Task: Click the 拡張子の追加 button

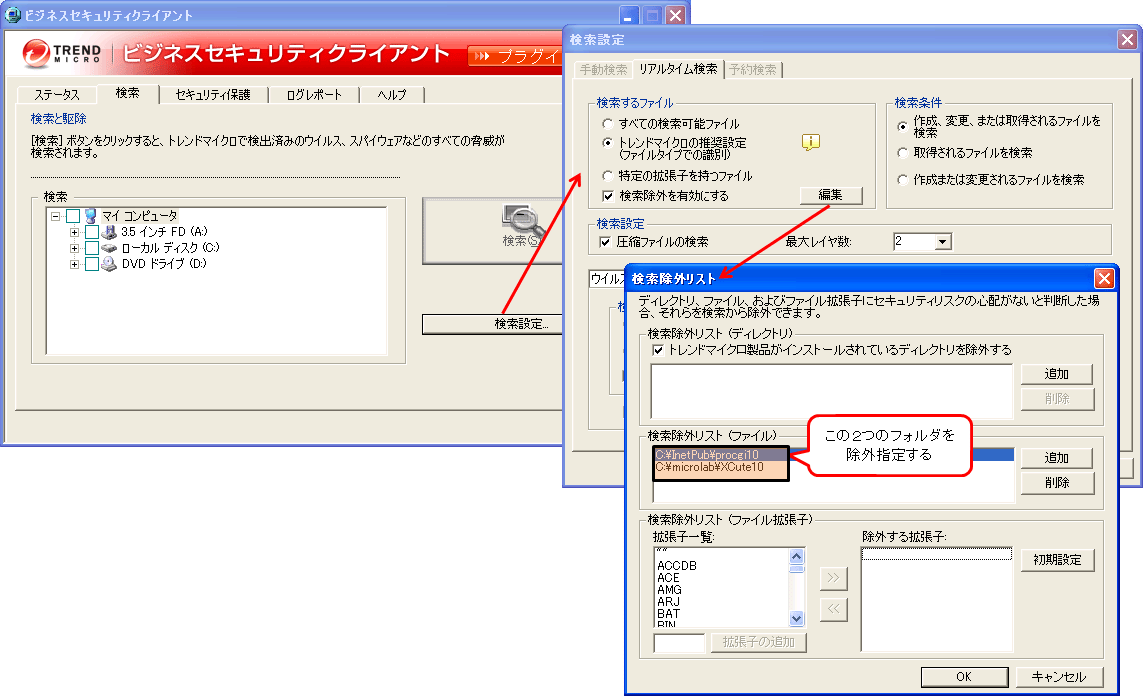Action: (x=759, y=642)
